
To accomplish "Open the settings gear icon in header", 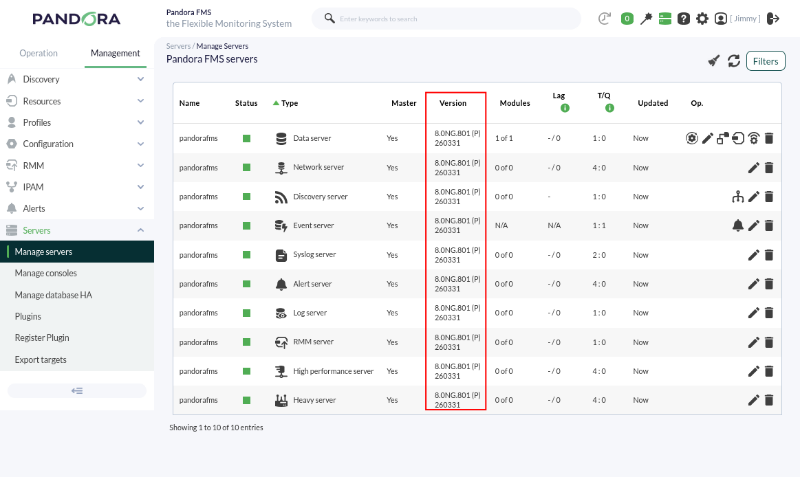I will [x=702, y=19].
